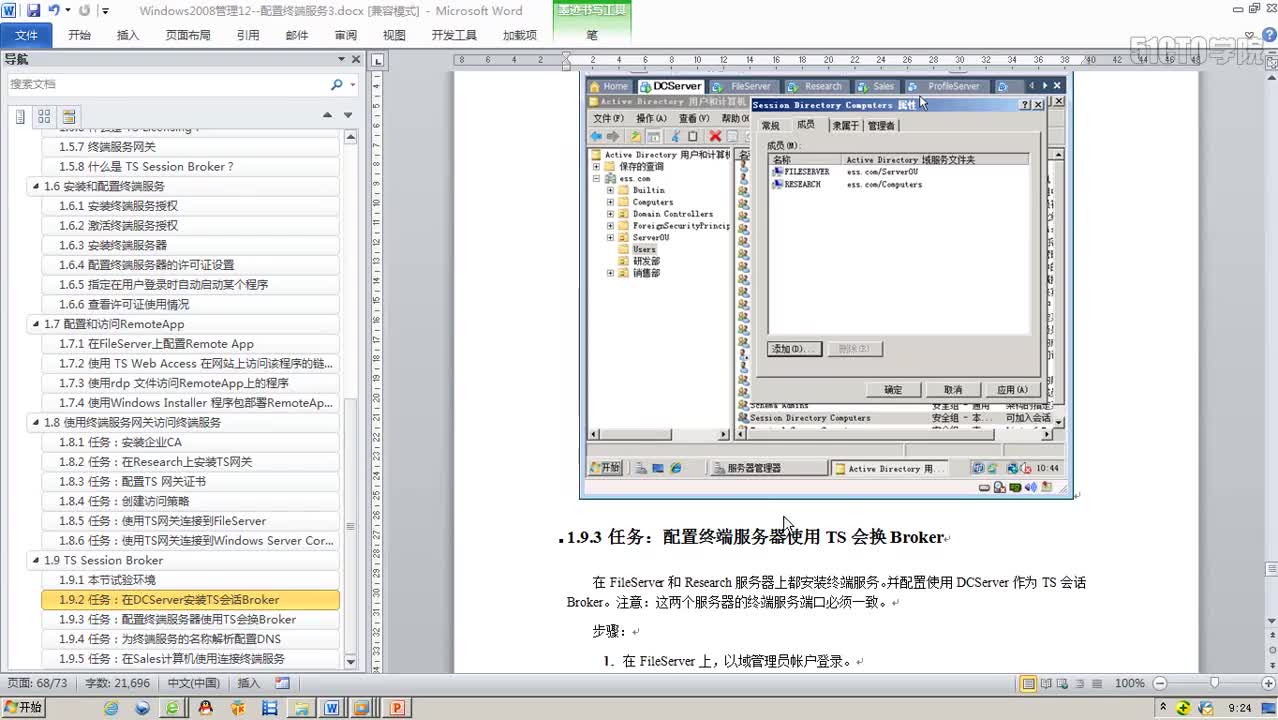This screenshot has height=720, width=1278.
Task: Click the zoom out minus button
Action: pos(1158,684)
